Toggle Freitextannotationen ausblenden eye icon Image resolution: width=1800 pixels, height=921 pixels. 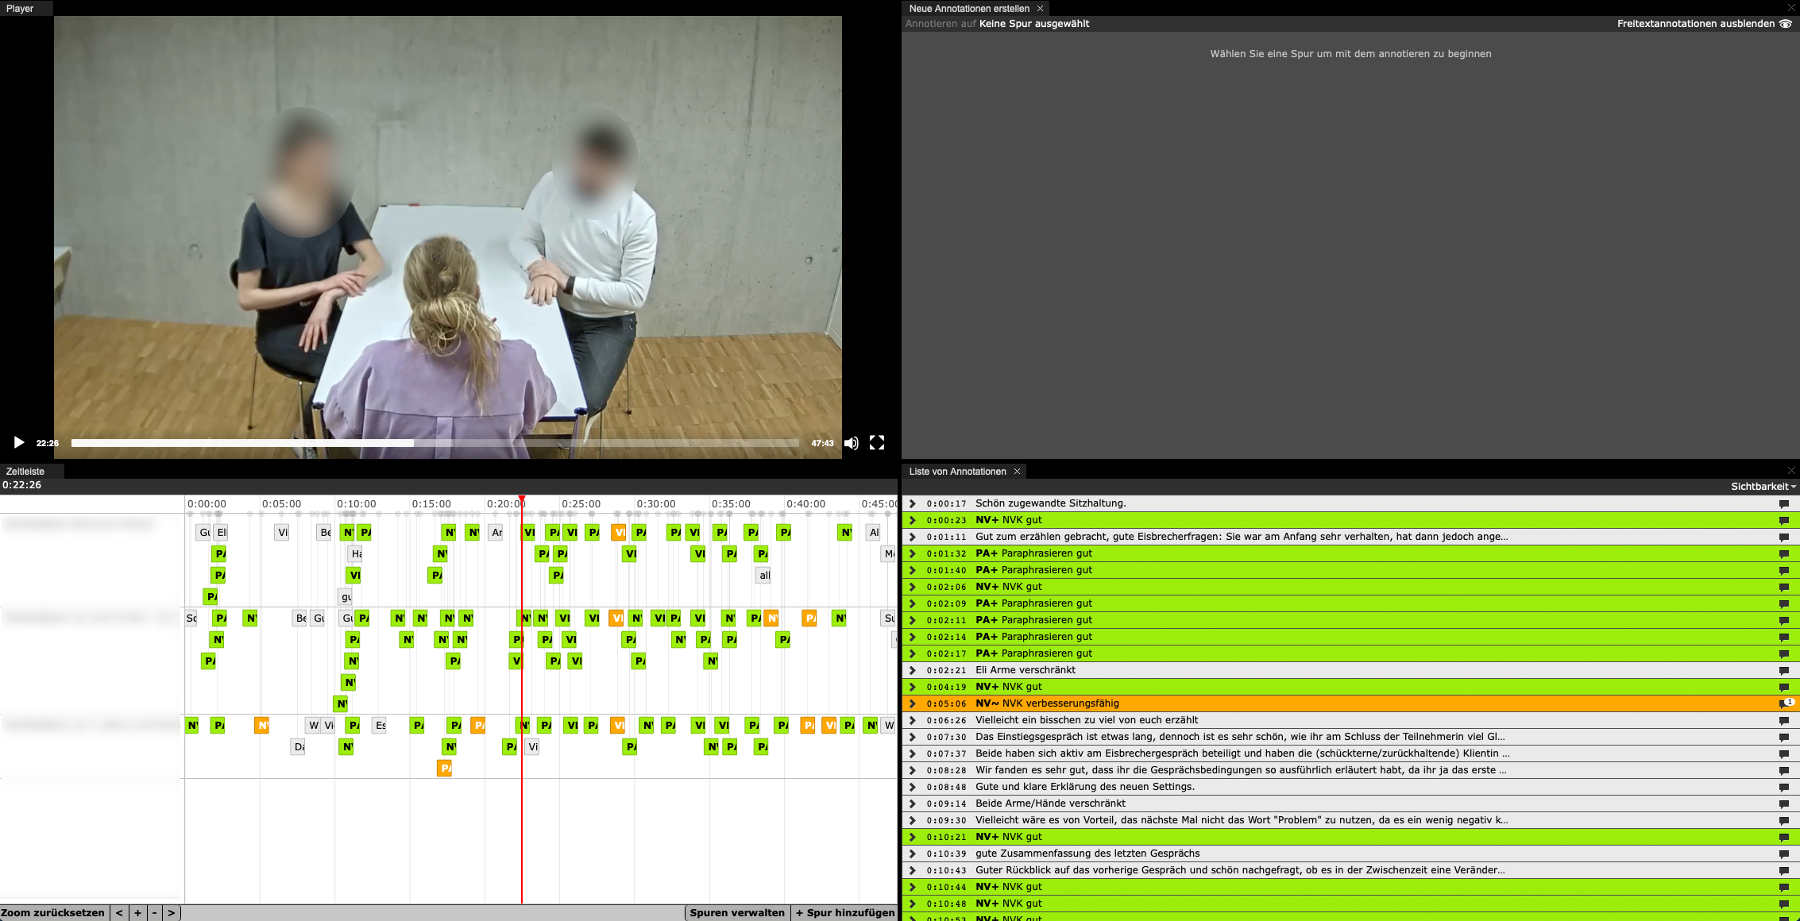coord(1786,24)
